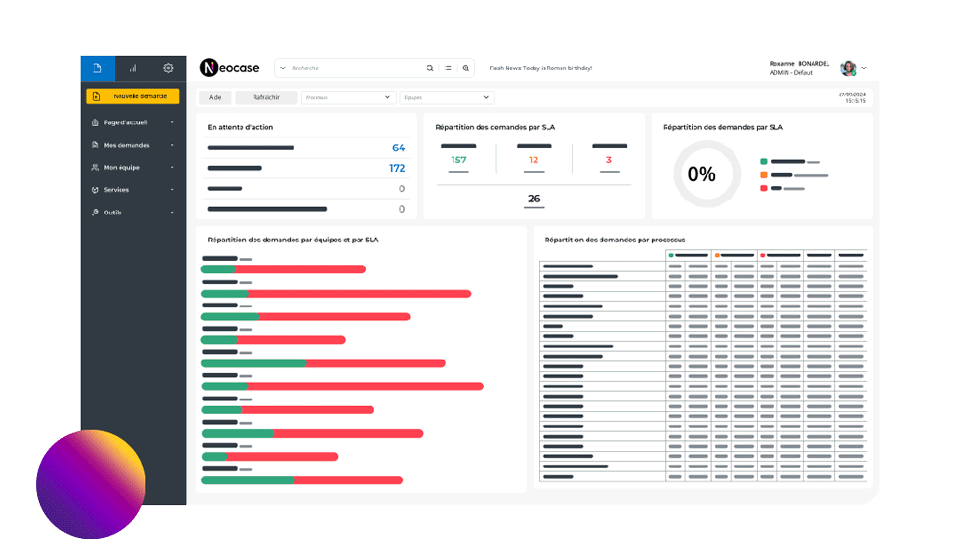This screenshot has height=560, width=960.
Task: Click the Roxanne BONARDEL user name
Action: [x=799, y=64]
